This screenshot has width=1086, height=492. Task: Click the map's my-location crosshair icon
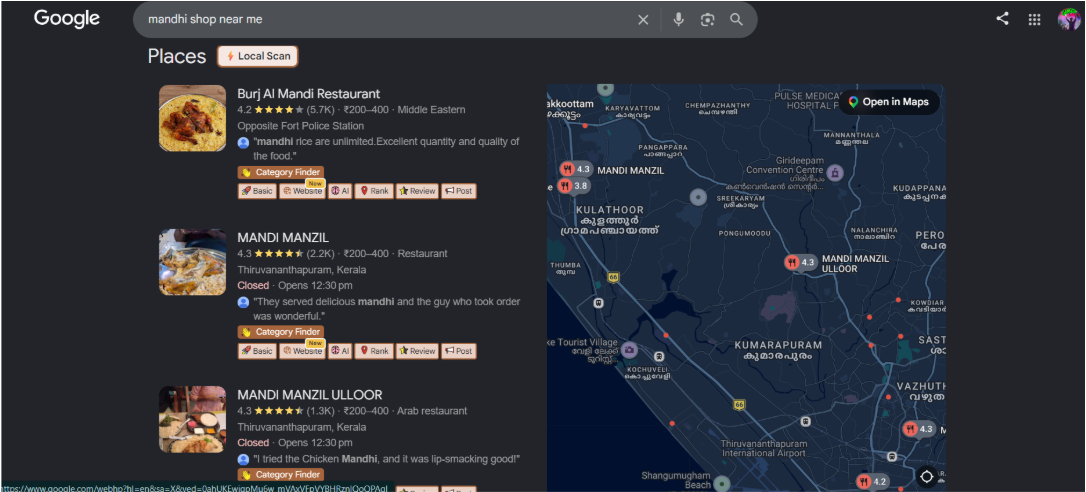(926, 477)
